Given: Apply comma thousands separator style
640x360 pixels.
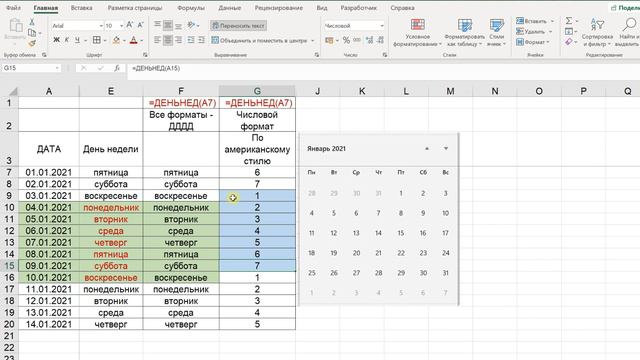Looking at the screenshot, I should coord(357,40).
